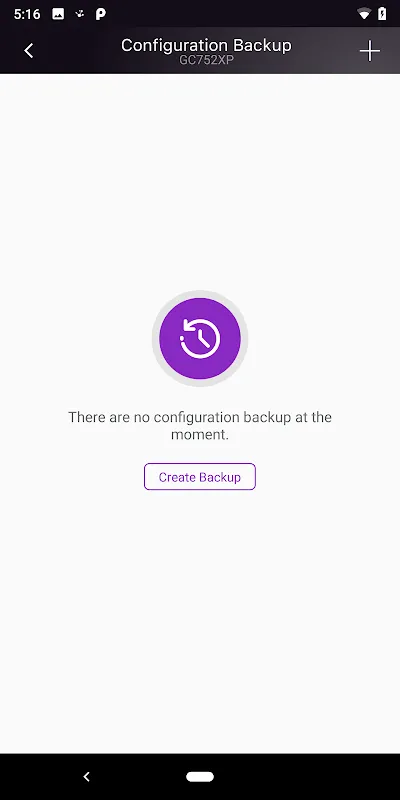The image size is (400, 800).
Task: Click the Create Backup button
Action: tap(199, 477)
